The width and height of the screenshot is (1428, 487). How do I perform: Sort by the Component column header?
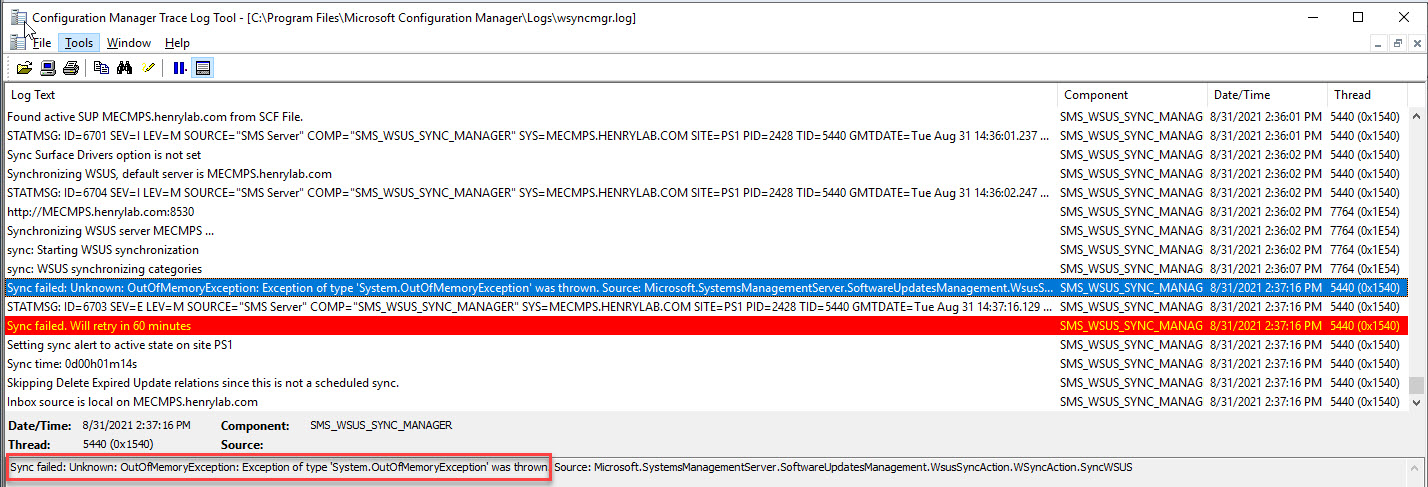pos(1132,95)
